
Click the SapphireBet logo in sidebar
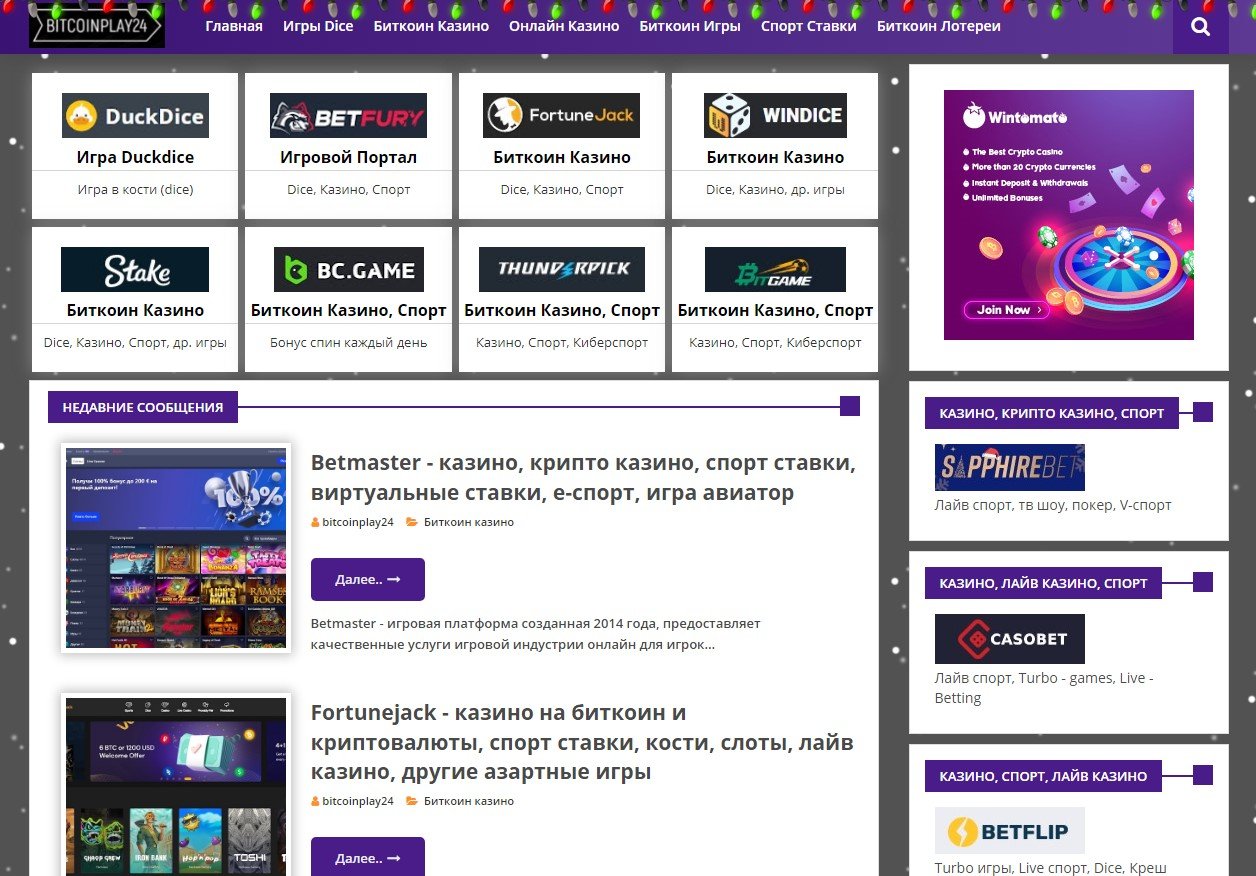pos(1010,467)
